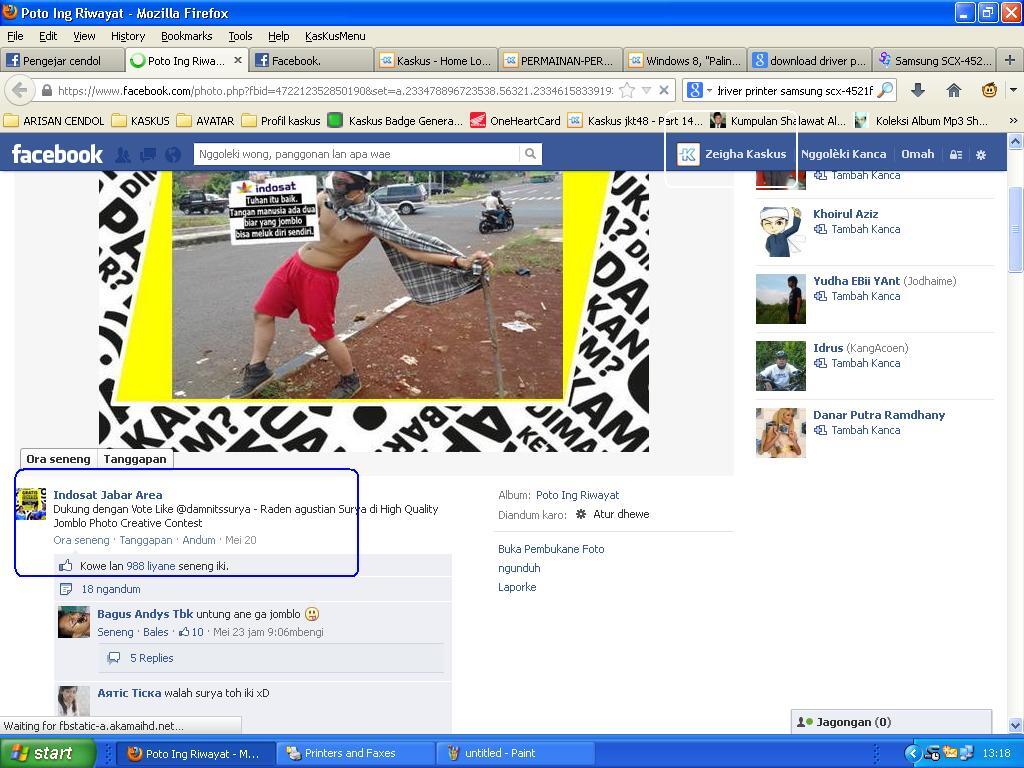Viewport: 1024px width, 768px height.
Task: Open Indosat Jabar Area profile link
Action: pos(108,494)
